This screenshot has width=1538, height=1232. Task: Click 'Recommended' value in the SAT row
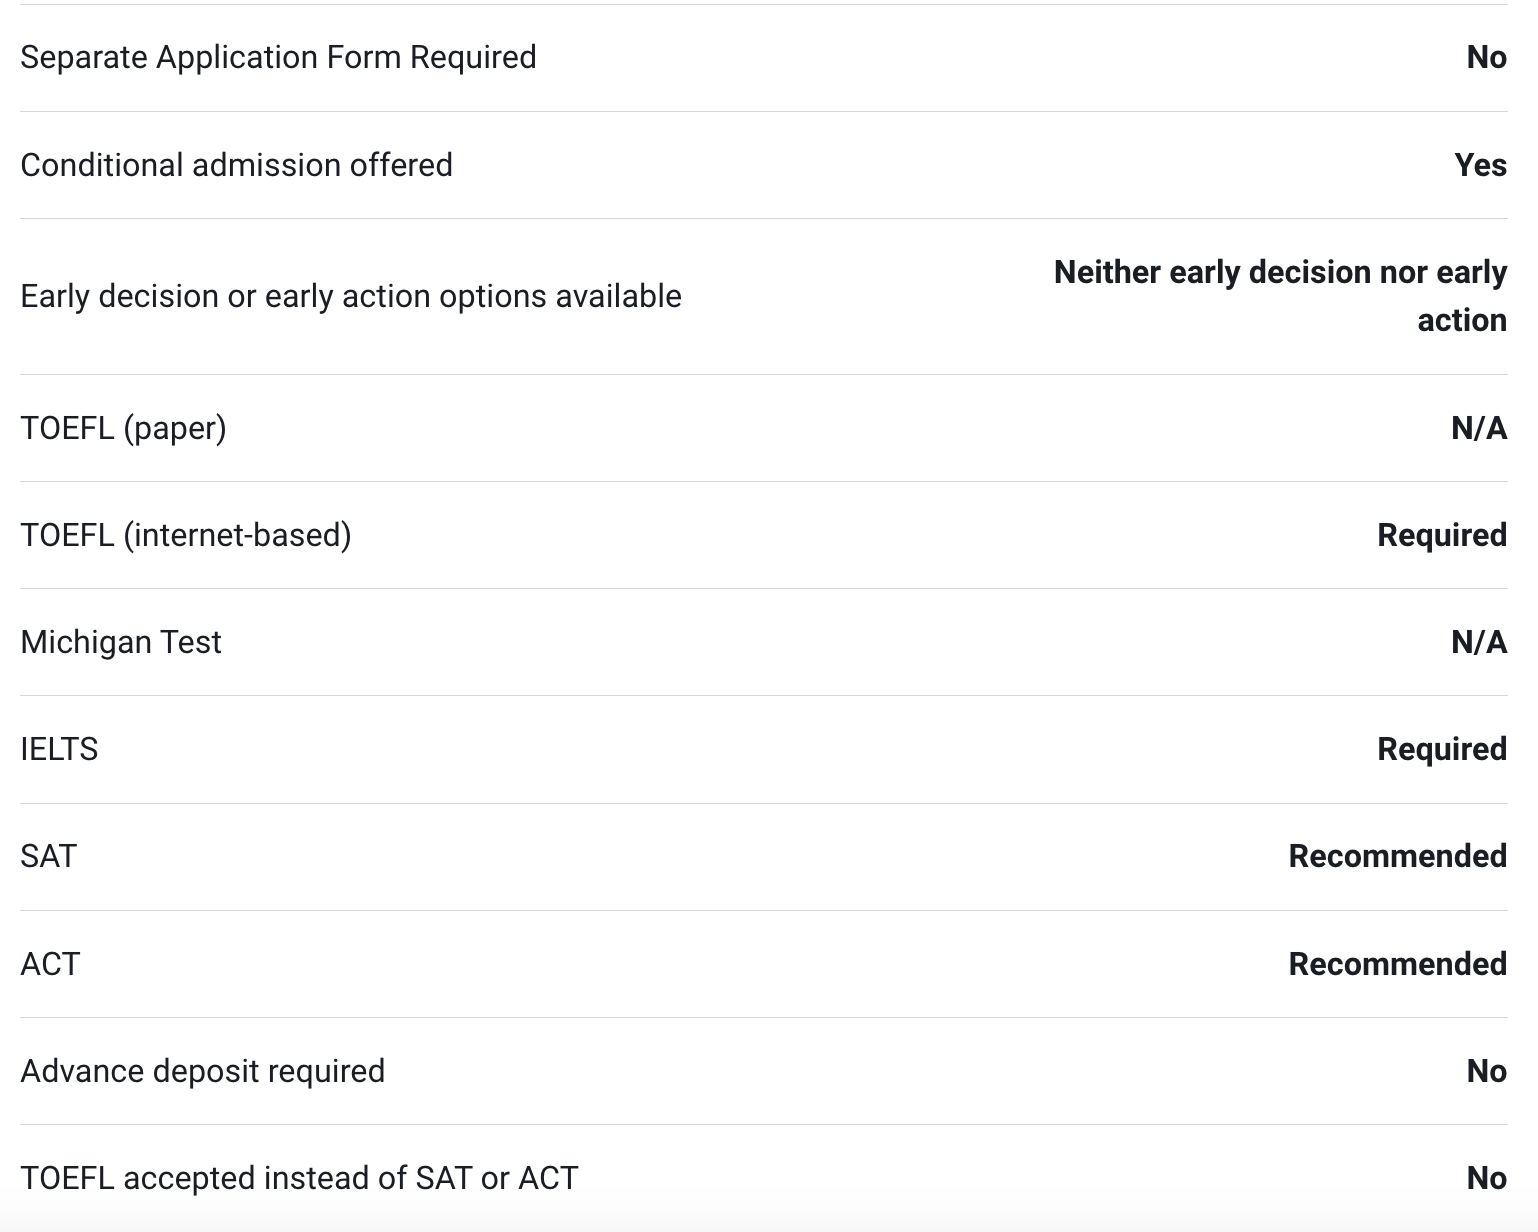coord(1397,856)
